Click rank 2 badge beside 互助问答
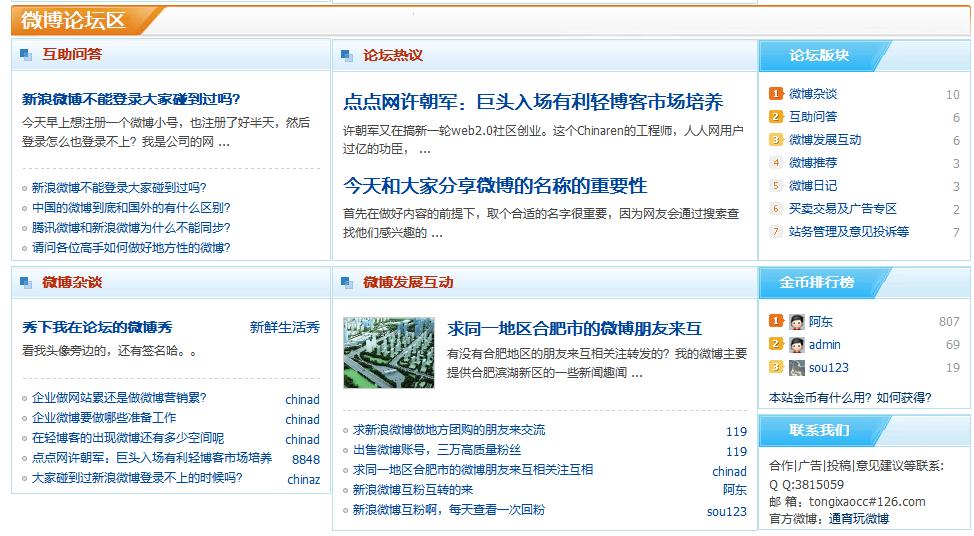 click(776, 117)
